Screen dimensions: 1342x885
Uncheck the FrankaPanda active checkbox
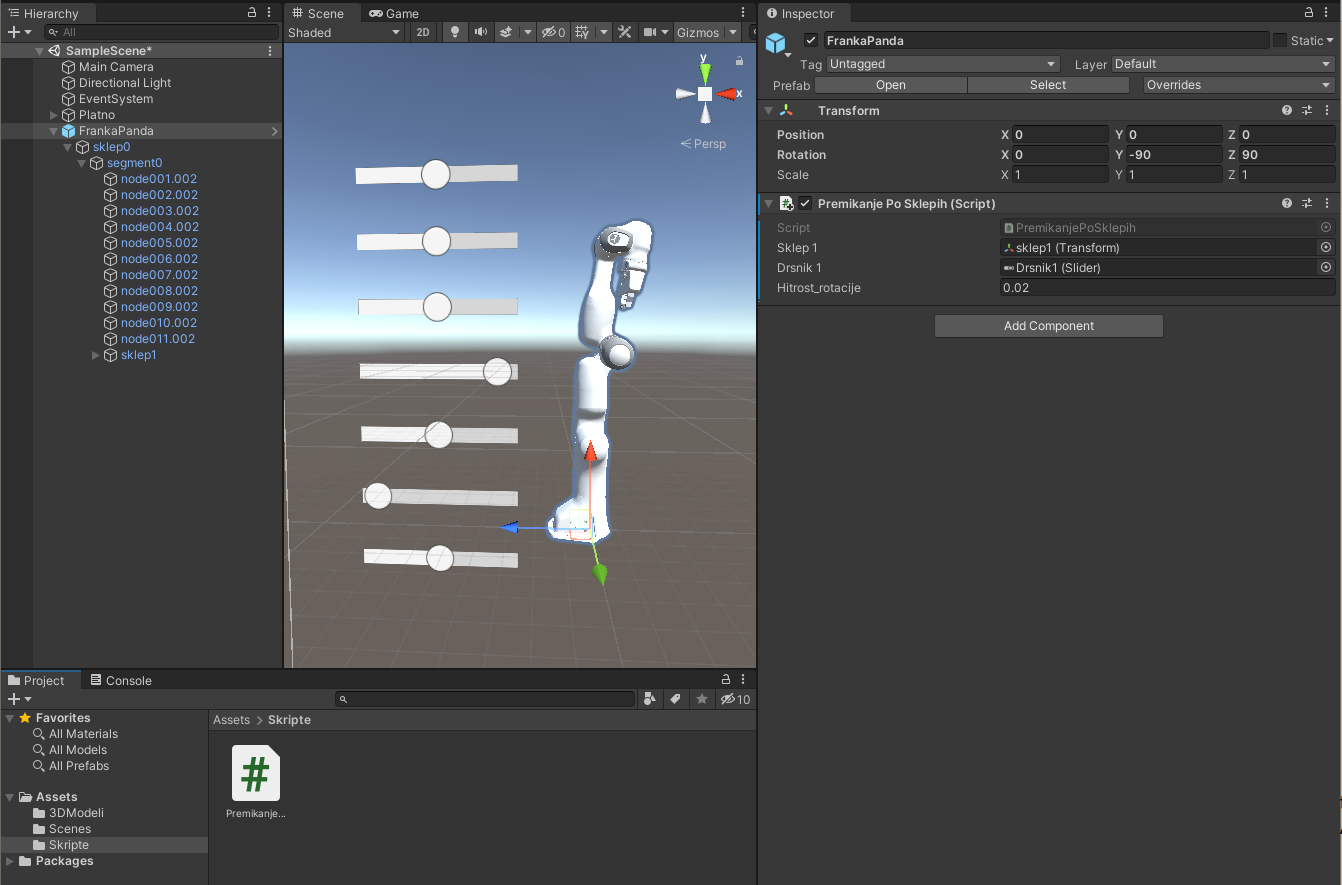(811, 41)
